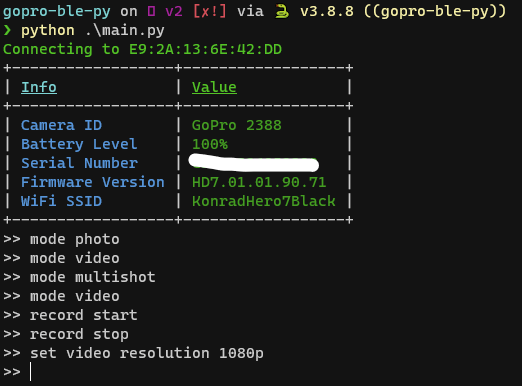Viewport: 522px width, 386px height.
Task: Click the green prompt arrow symbol
Action: [7, 30]
